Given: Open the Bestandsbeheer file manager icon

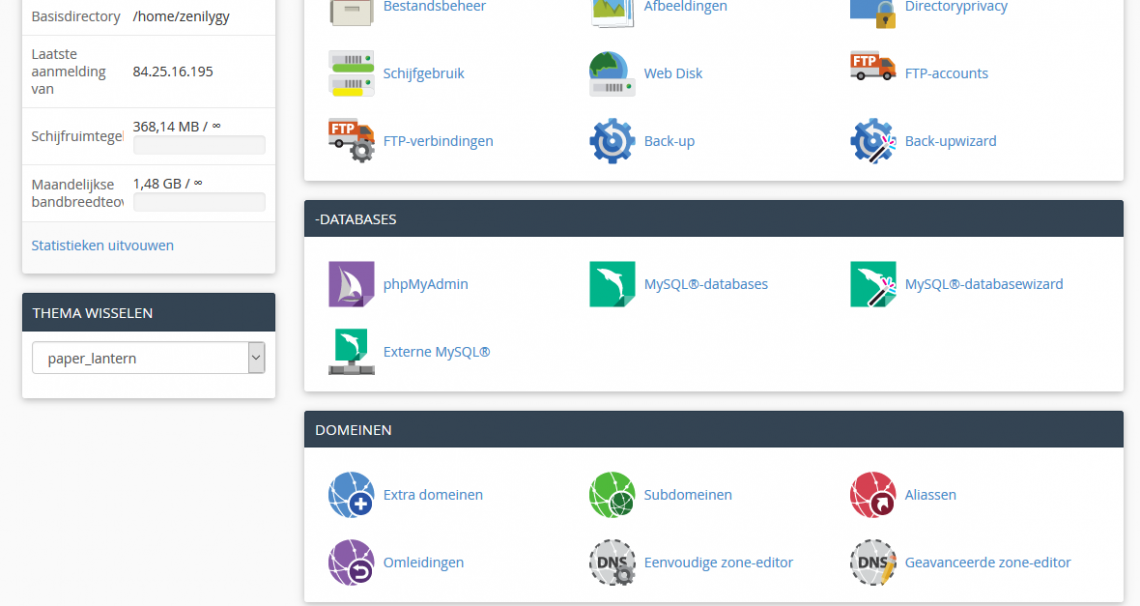Looking at the screenshot, I should (x=351, y=12).
